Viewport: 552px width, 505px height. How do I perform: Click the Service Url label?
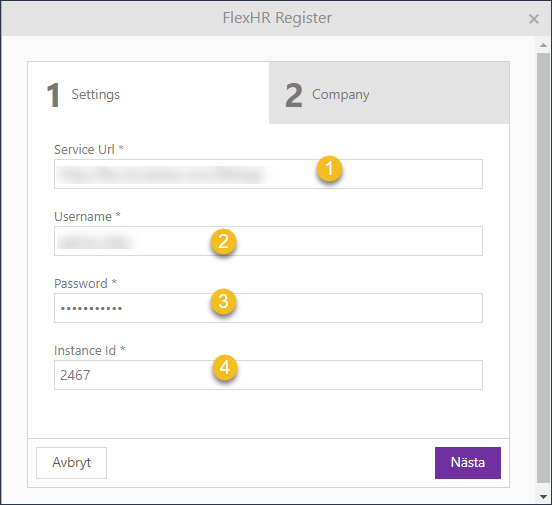84,150
